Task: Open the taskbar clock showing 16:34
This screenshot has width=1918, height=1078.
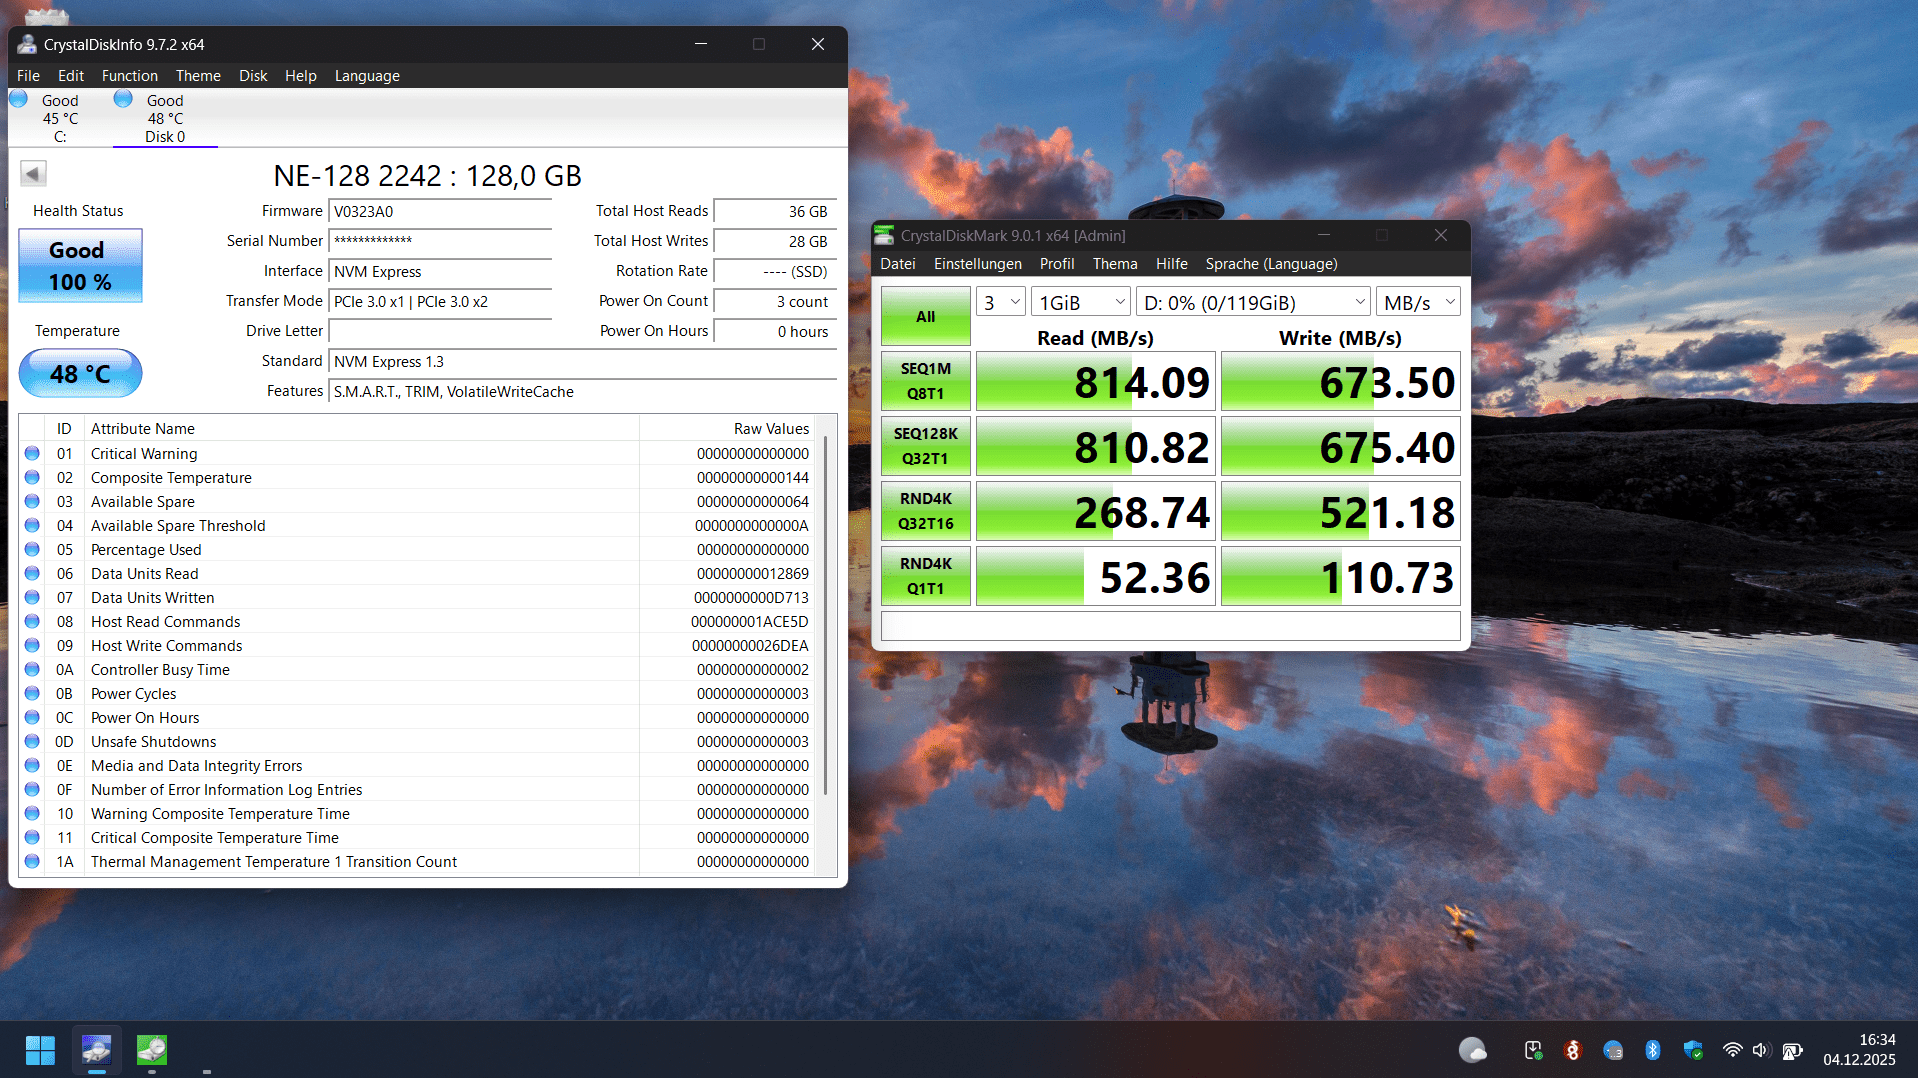Action: tap(1859, 1050)
